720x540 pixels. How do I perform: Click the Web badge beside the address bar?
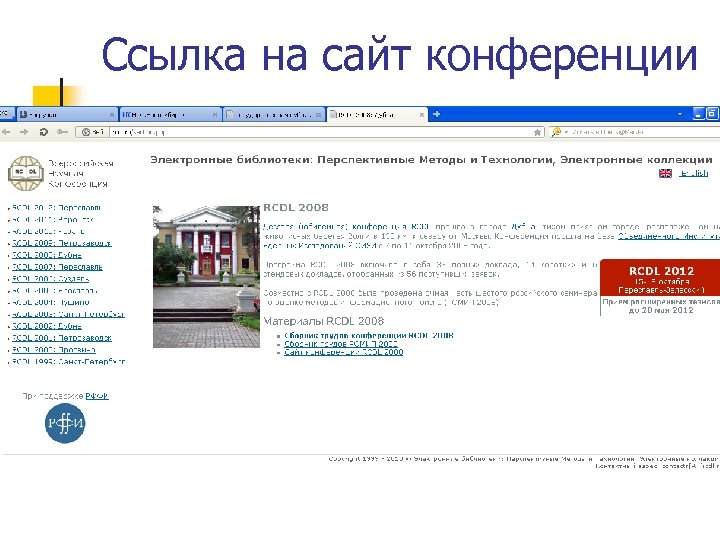point(92,132)
